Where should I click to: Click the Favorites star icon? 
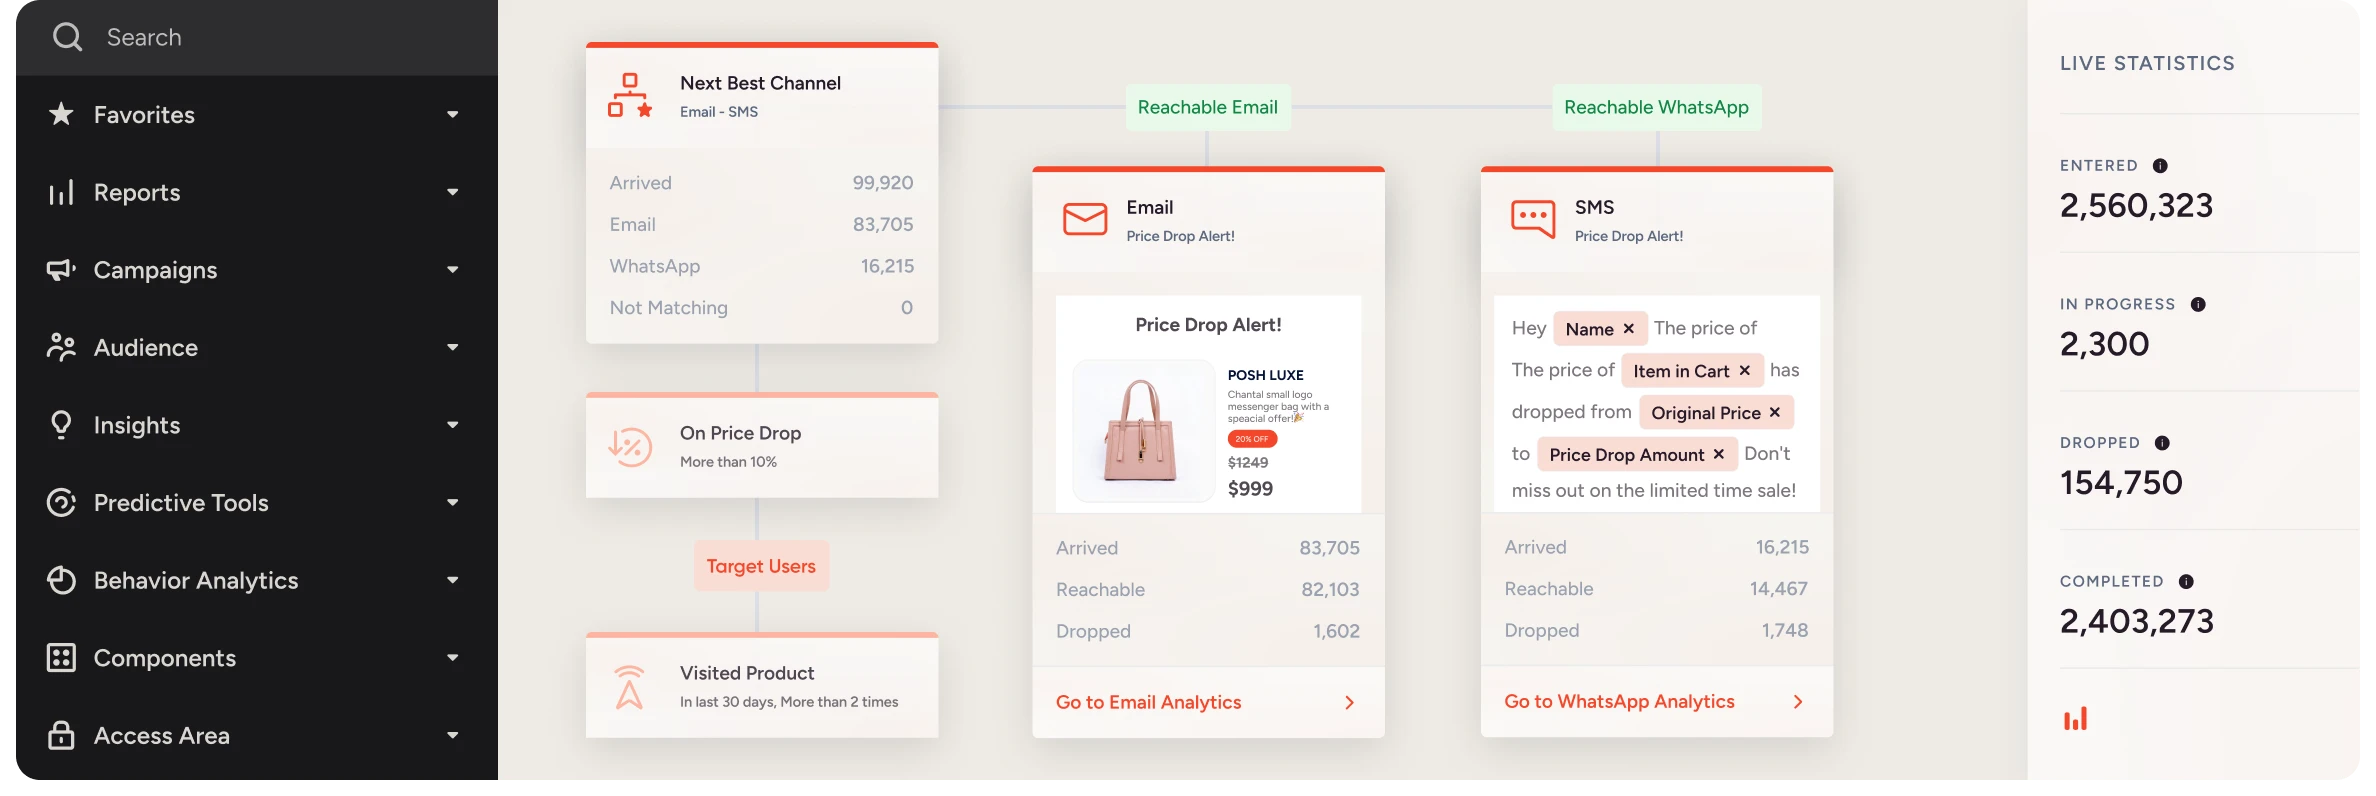[61, 114]
